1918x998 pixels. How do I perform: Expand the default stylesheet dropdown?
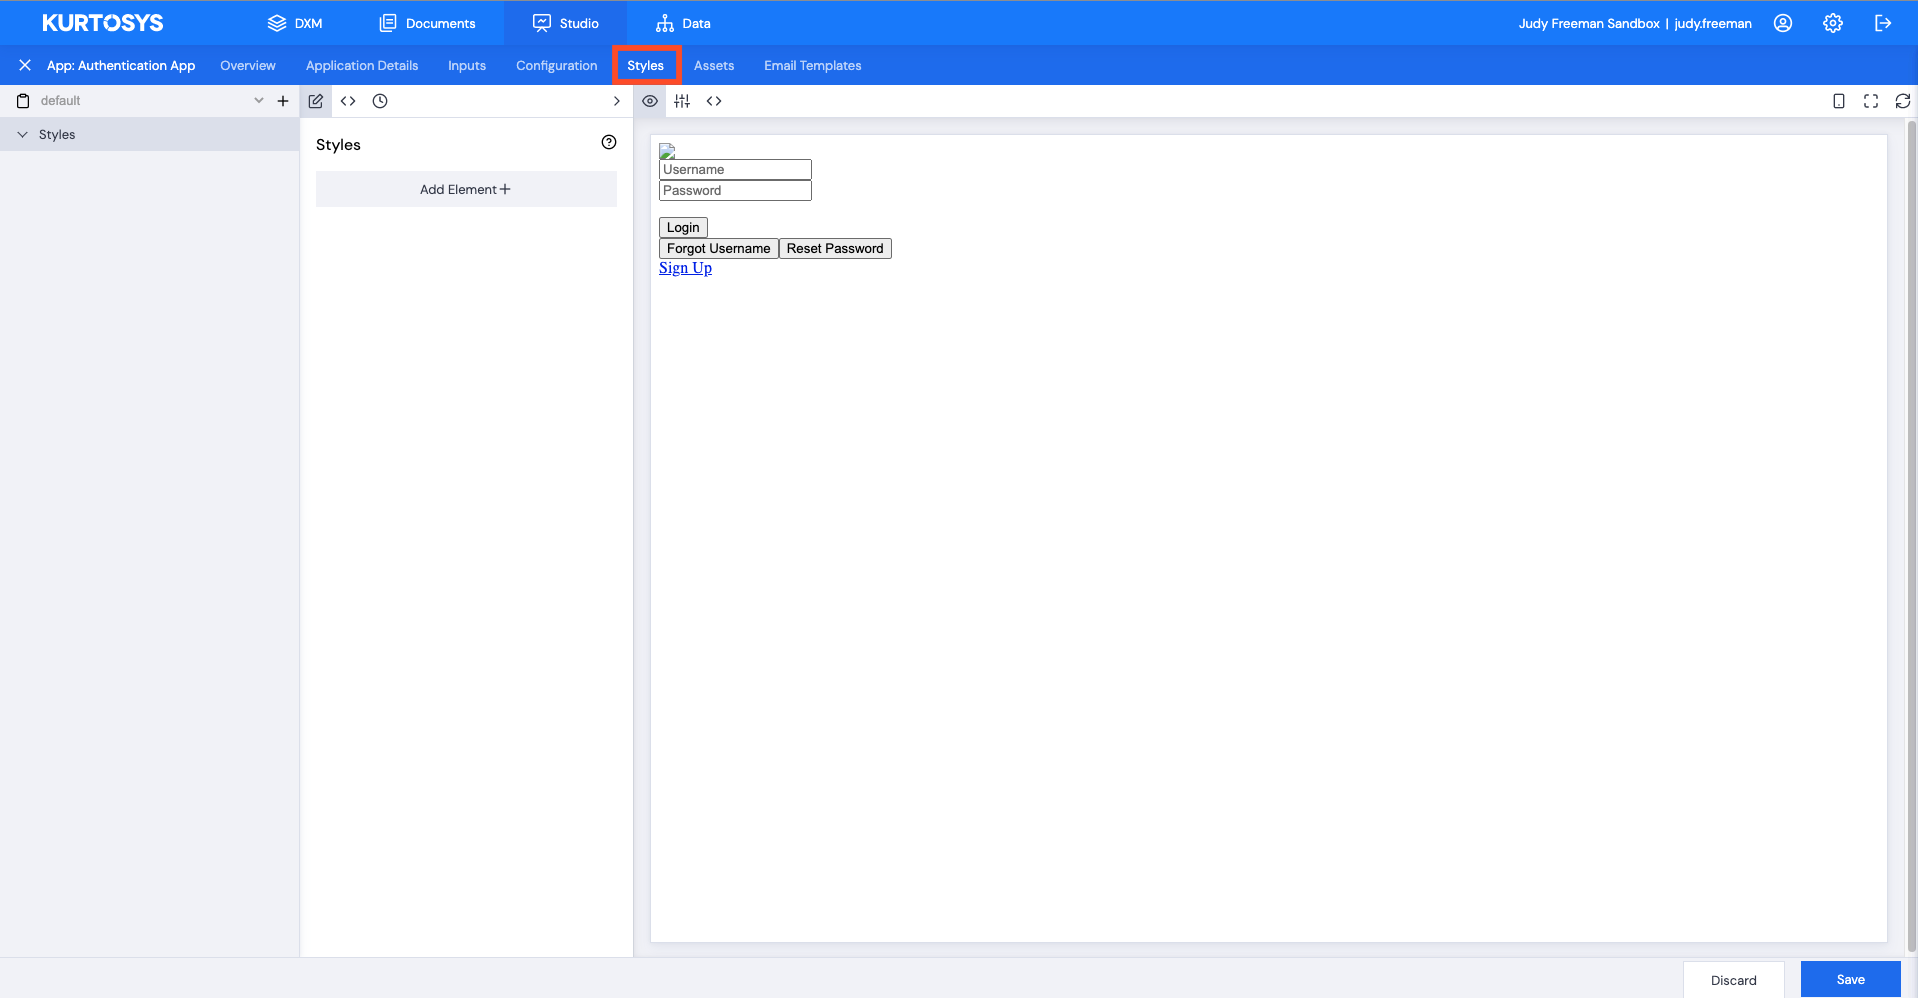coord(258,100)
